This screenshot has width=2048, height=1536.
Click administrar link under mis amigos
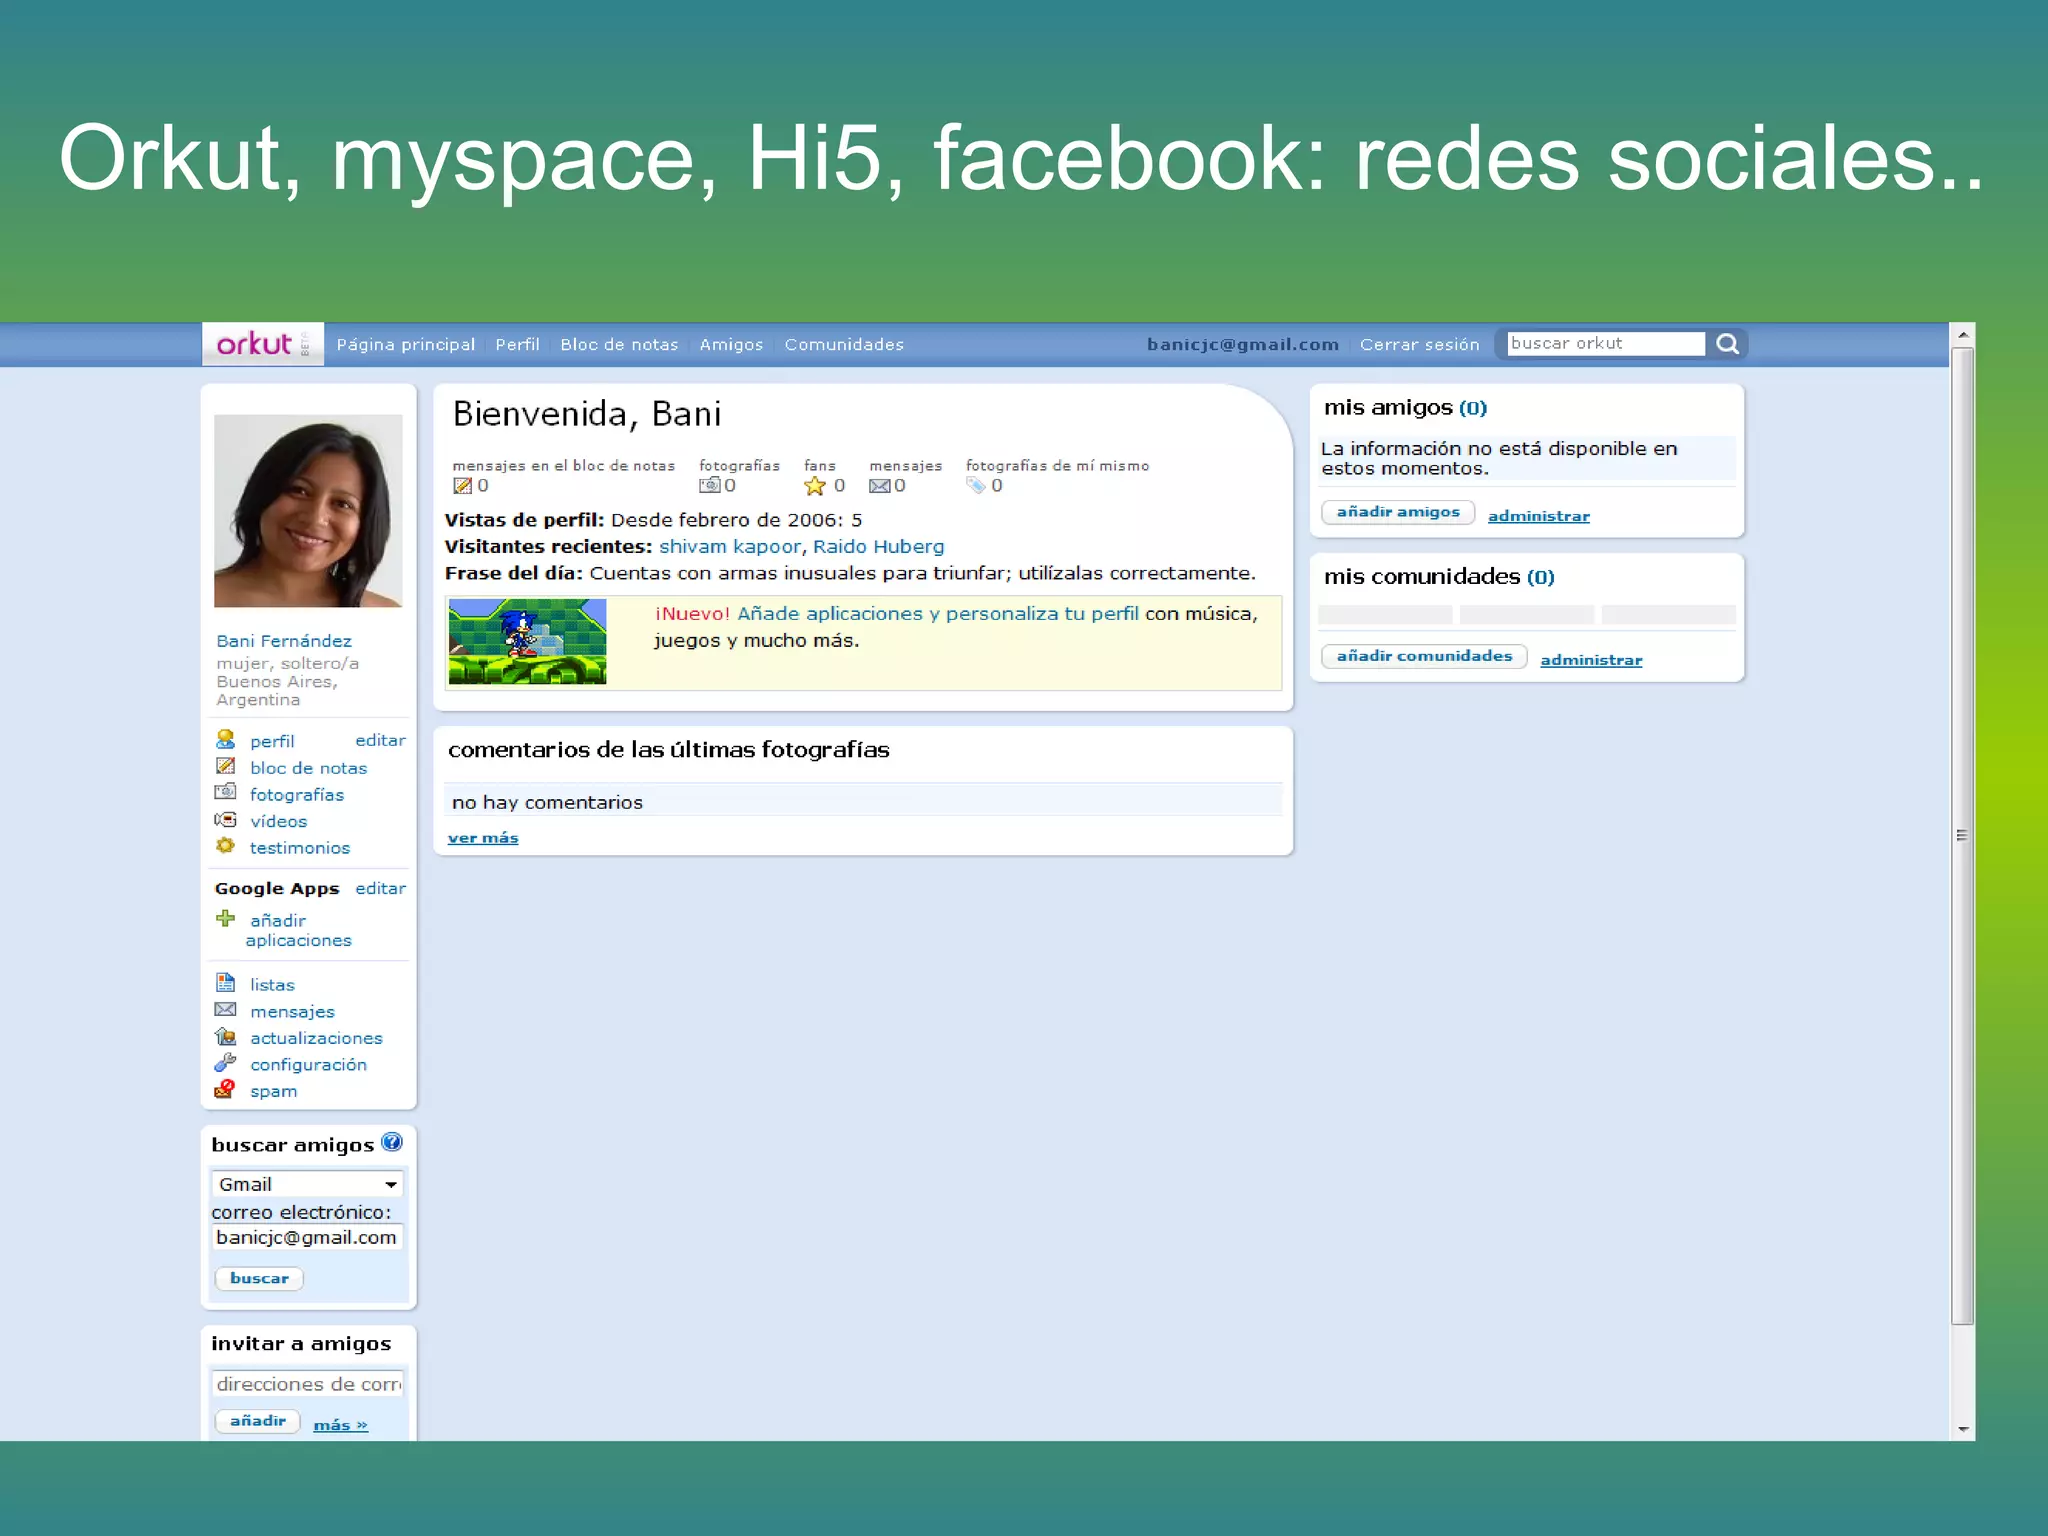1538,516
